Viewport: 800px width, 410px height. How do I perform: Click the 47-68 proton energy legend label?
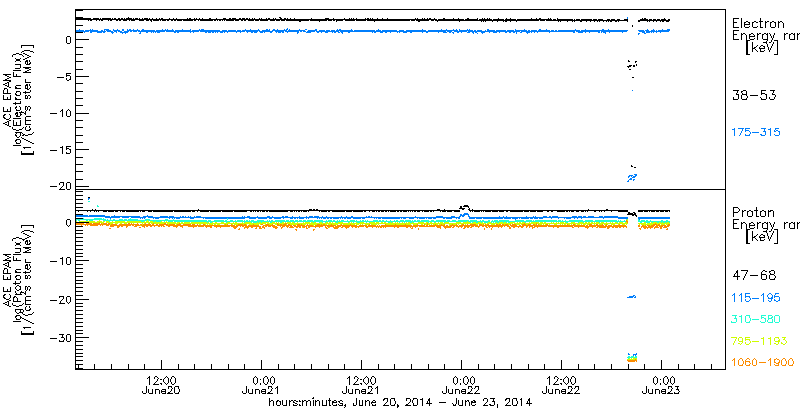(x=754, y=276)
